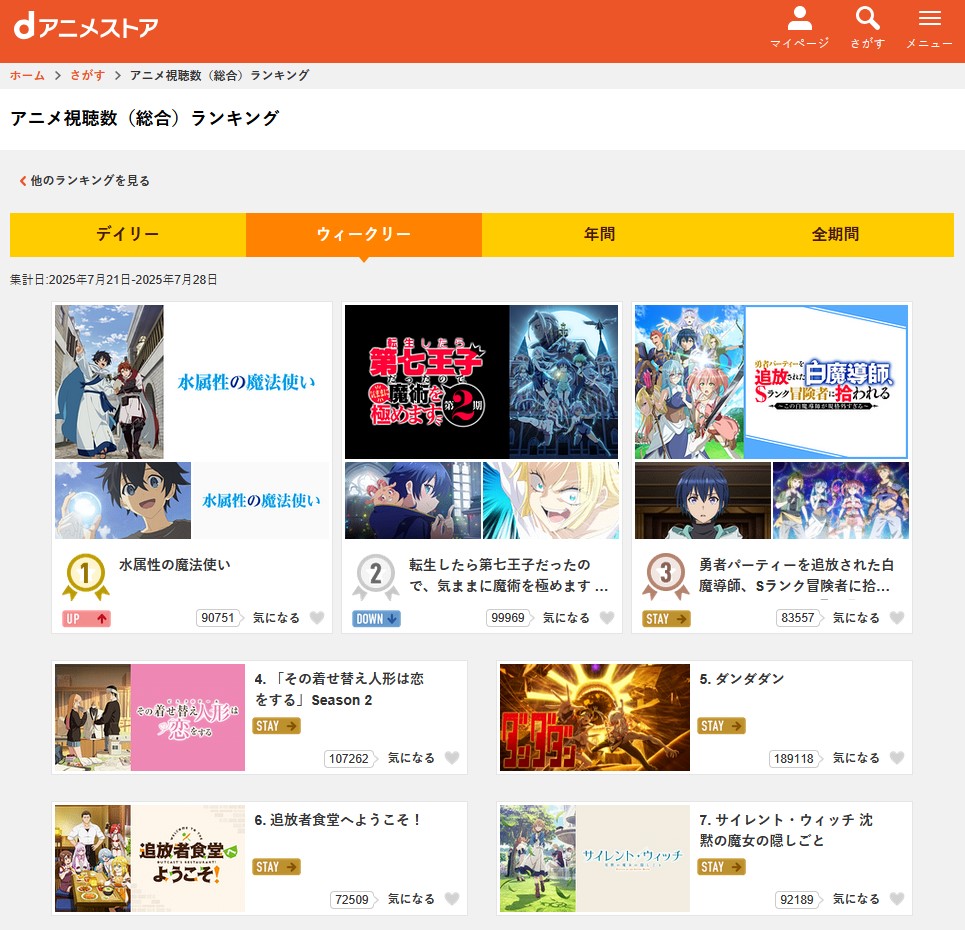Toggle heart favorite for その着せ替え人形は恋をする Season 2
This screenshot has width=965, height=930.
[x=452, y=758]
